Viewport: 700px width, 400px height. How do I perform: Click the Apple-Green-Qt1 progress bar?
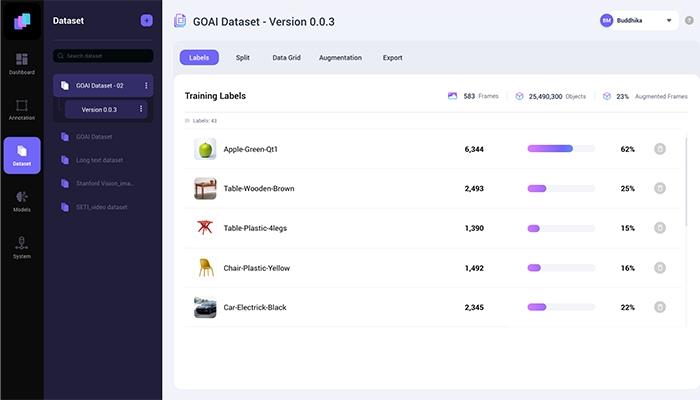pos(561,149)
